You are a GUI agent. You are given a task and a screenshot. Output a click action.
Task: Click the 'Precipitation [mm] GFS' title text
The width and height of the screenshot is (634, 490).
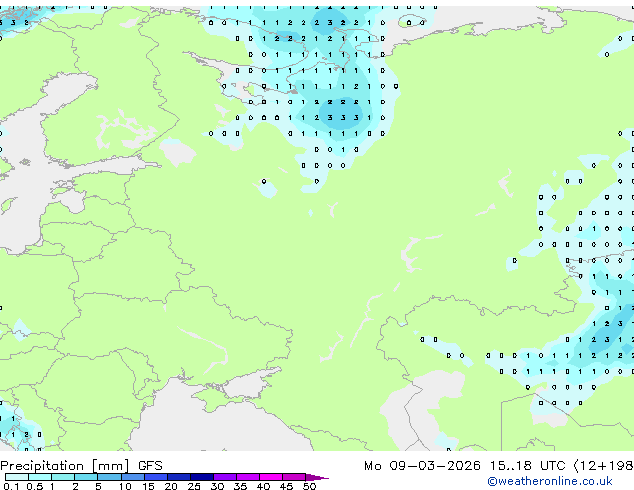[81, 466]
